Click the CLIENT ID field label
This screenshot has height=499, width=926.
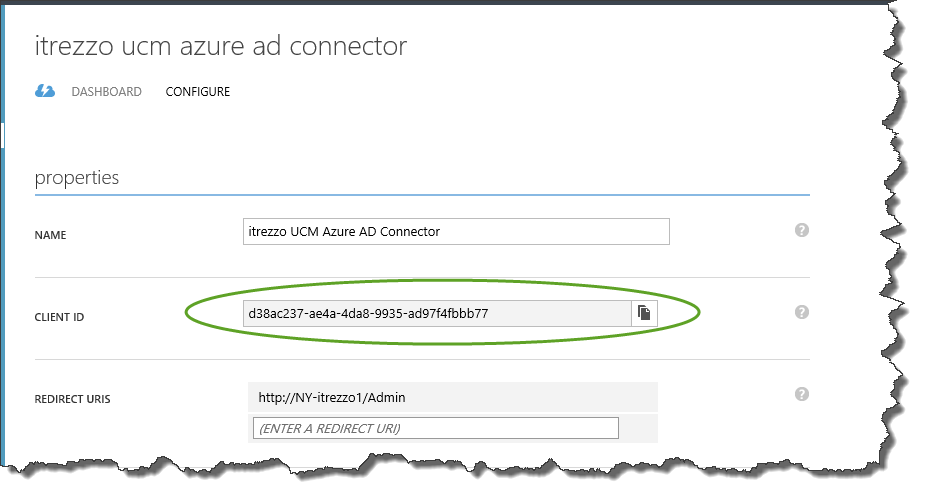[x=59, y=317]
